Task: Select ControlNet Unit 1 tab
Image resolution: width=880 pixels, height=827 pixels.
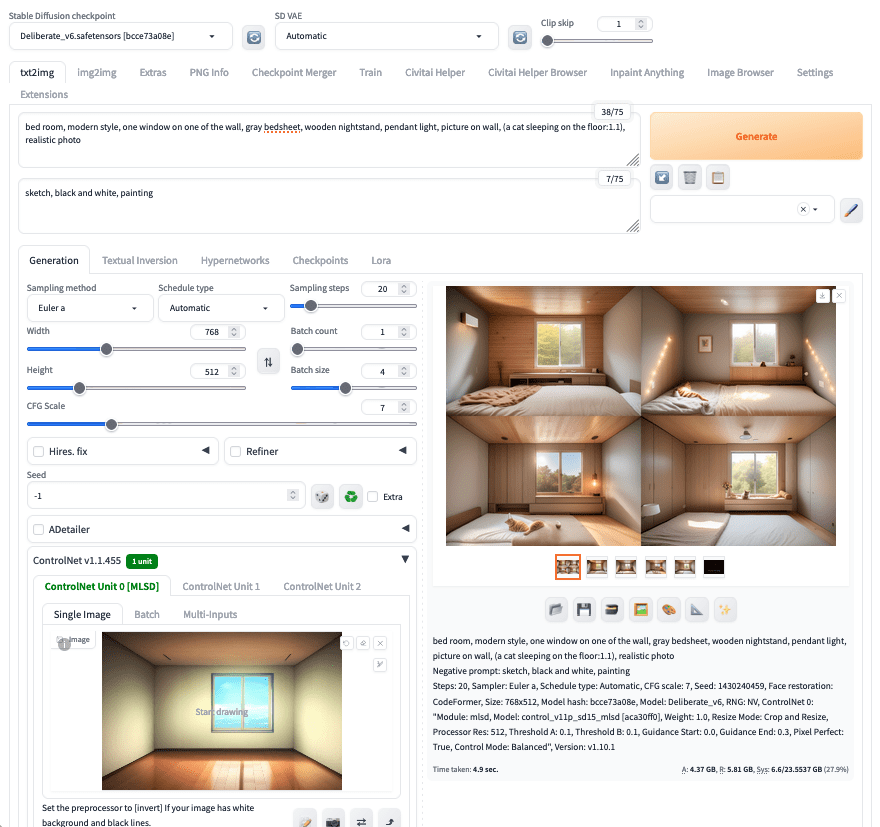Action: pos(221,586)
